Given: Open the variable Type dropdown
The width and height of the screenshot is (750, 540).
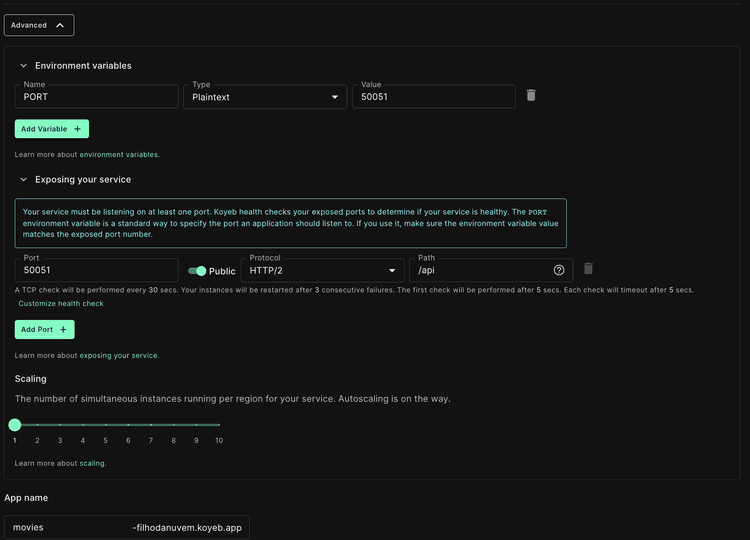Looking at the screenshot, I should [264, 97].
